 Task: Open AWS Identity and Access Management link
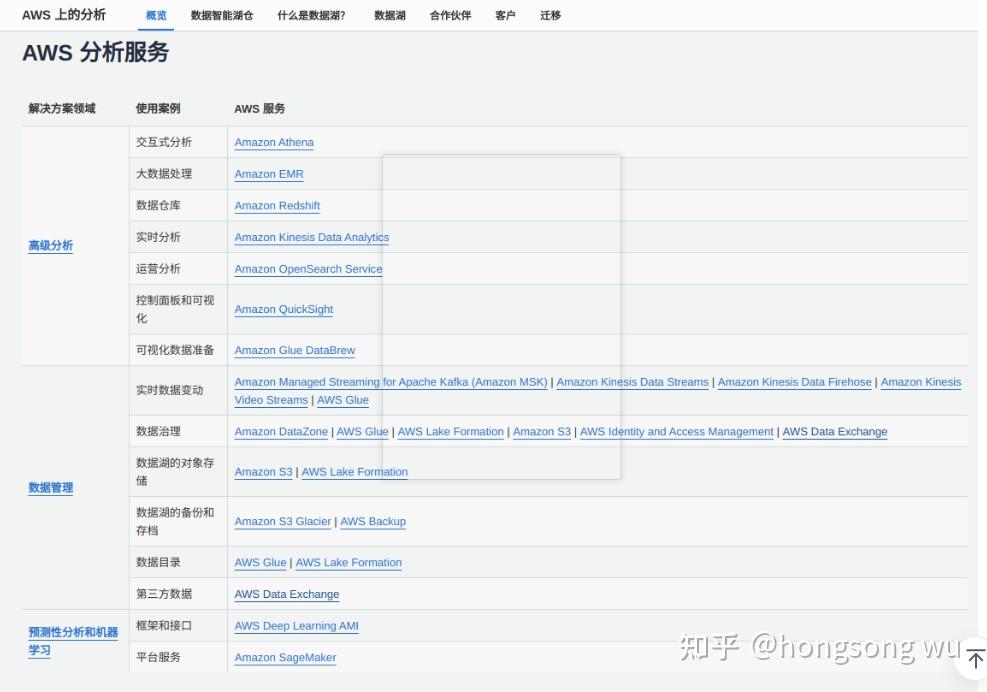coord(677,431)
